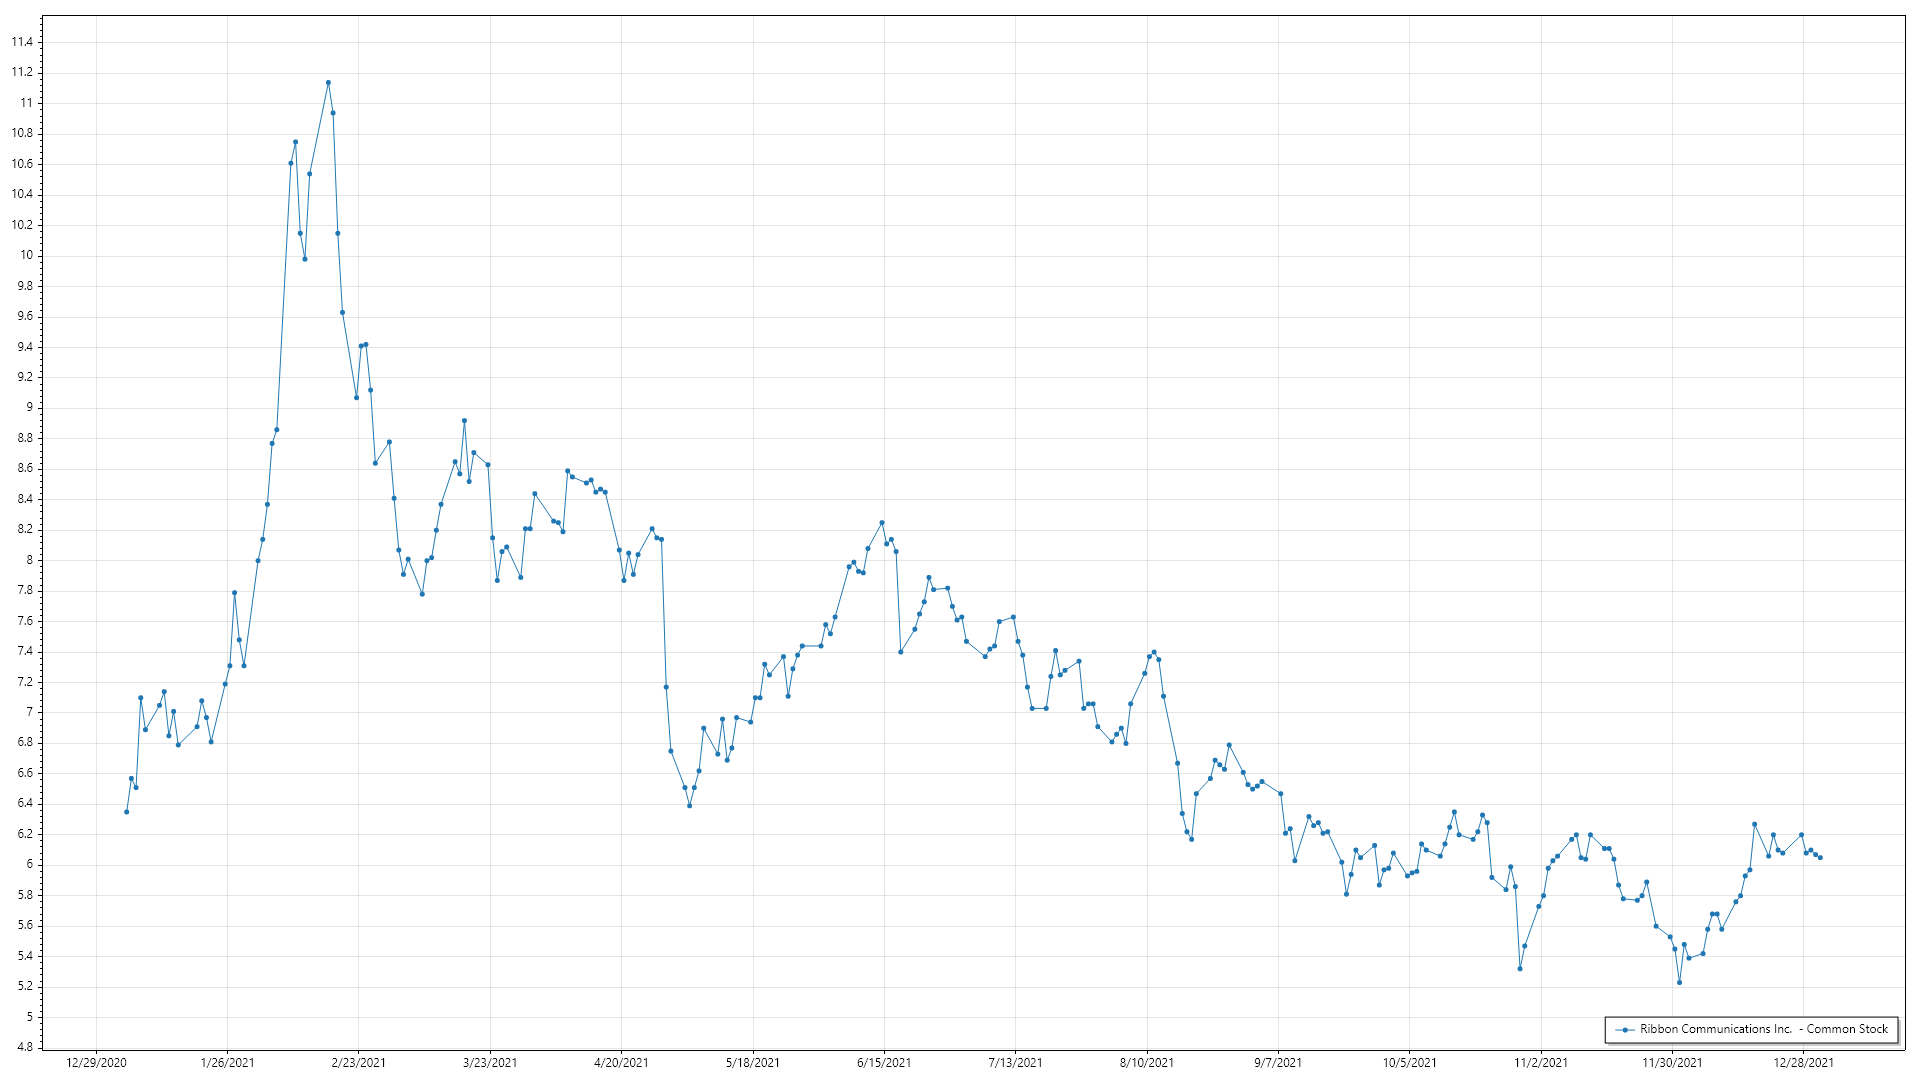Click the 12/28/2021 x-axis date label

[1803, 1063]
